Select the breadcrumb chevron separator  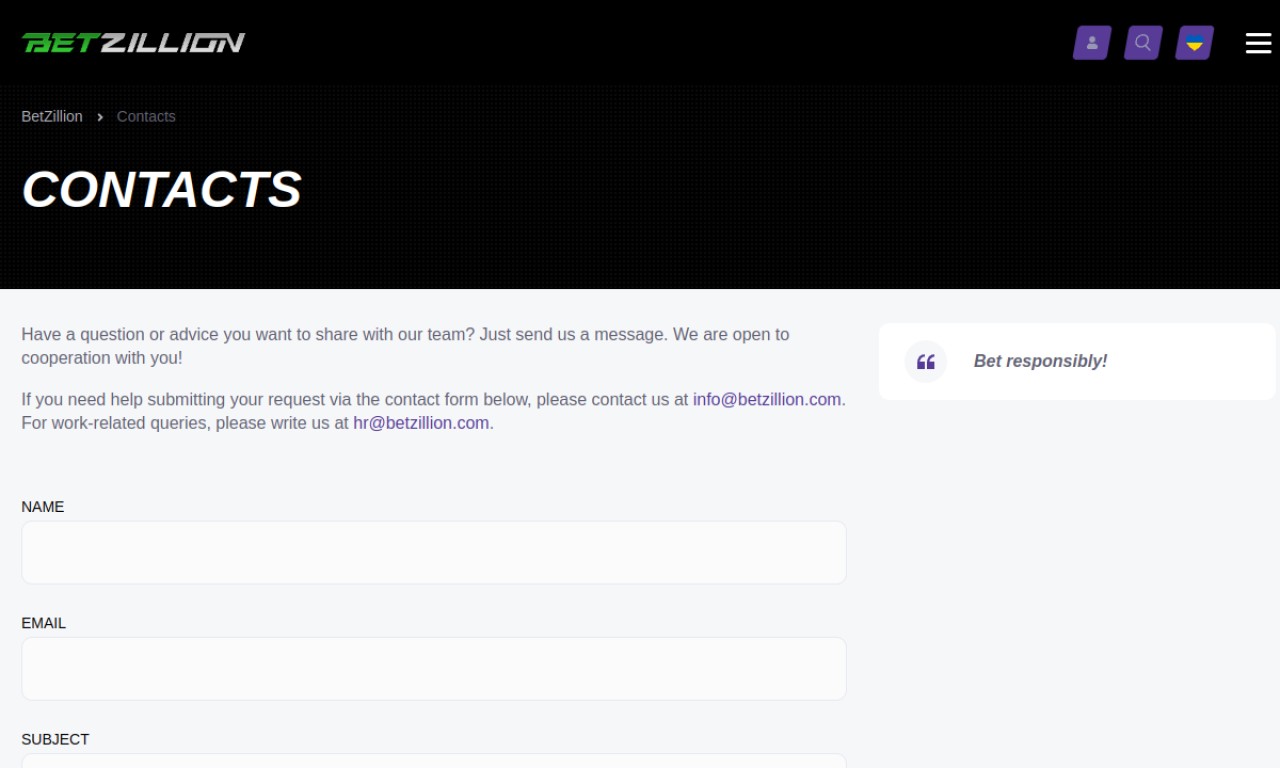[x=100, y=117]
